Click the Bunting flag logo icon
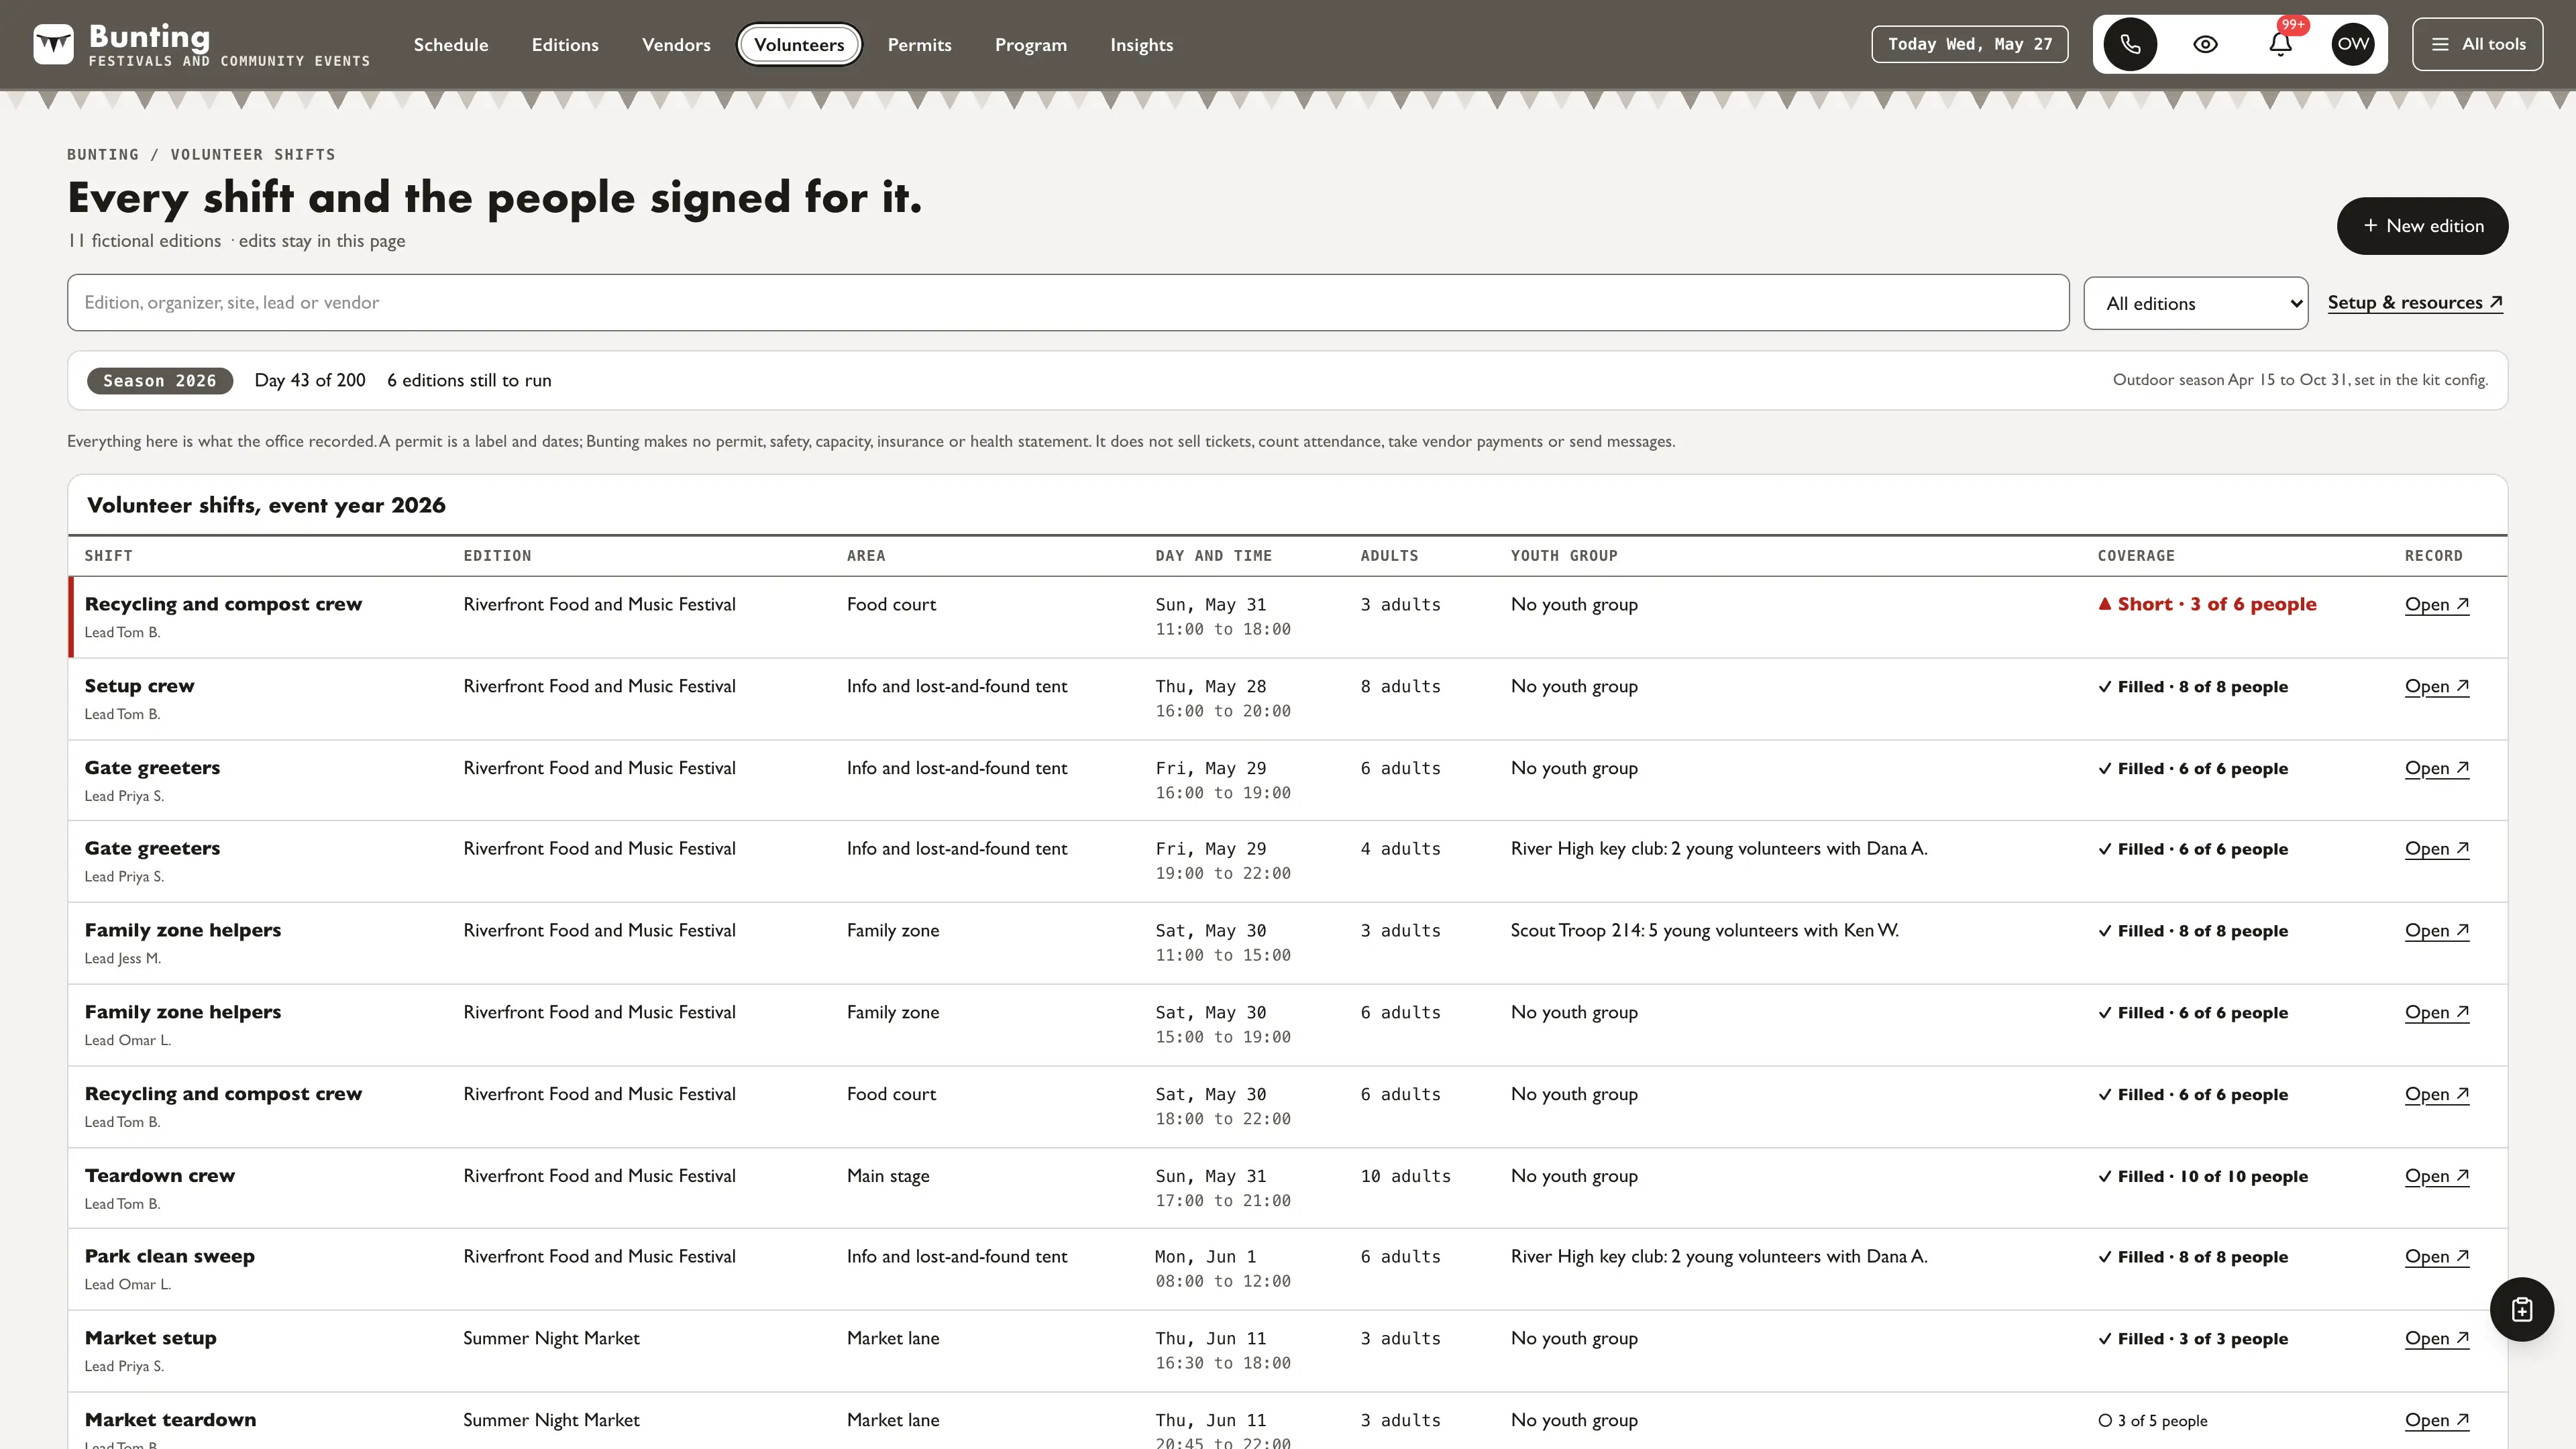Image resolution: width=2576 pixels, height=1449 pixels. (x=53, y=44)
